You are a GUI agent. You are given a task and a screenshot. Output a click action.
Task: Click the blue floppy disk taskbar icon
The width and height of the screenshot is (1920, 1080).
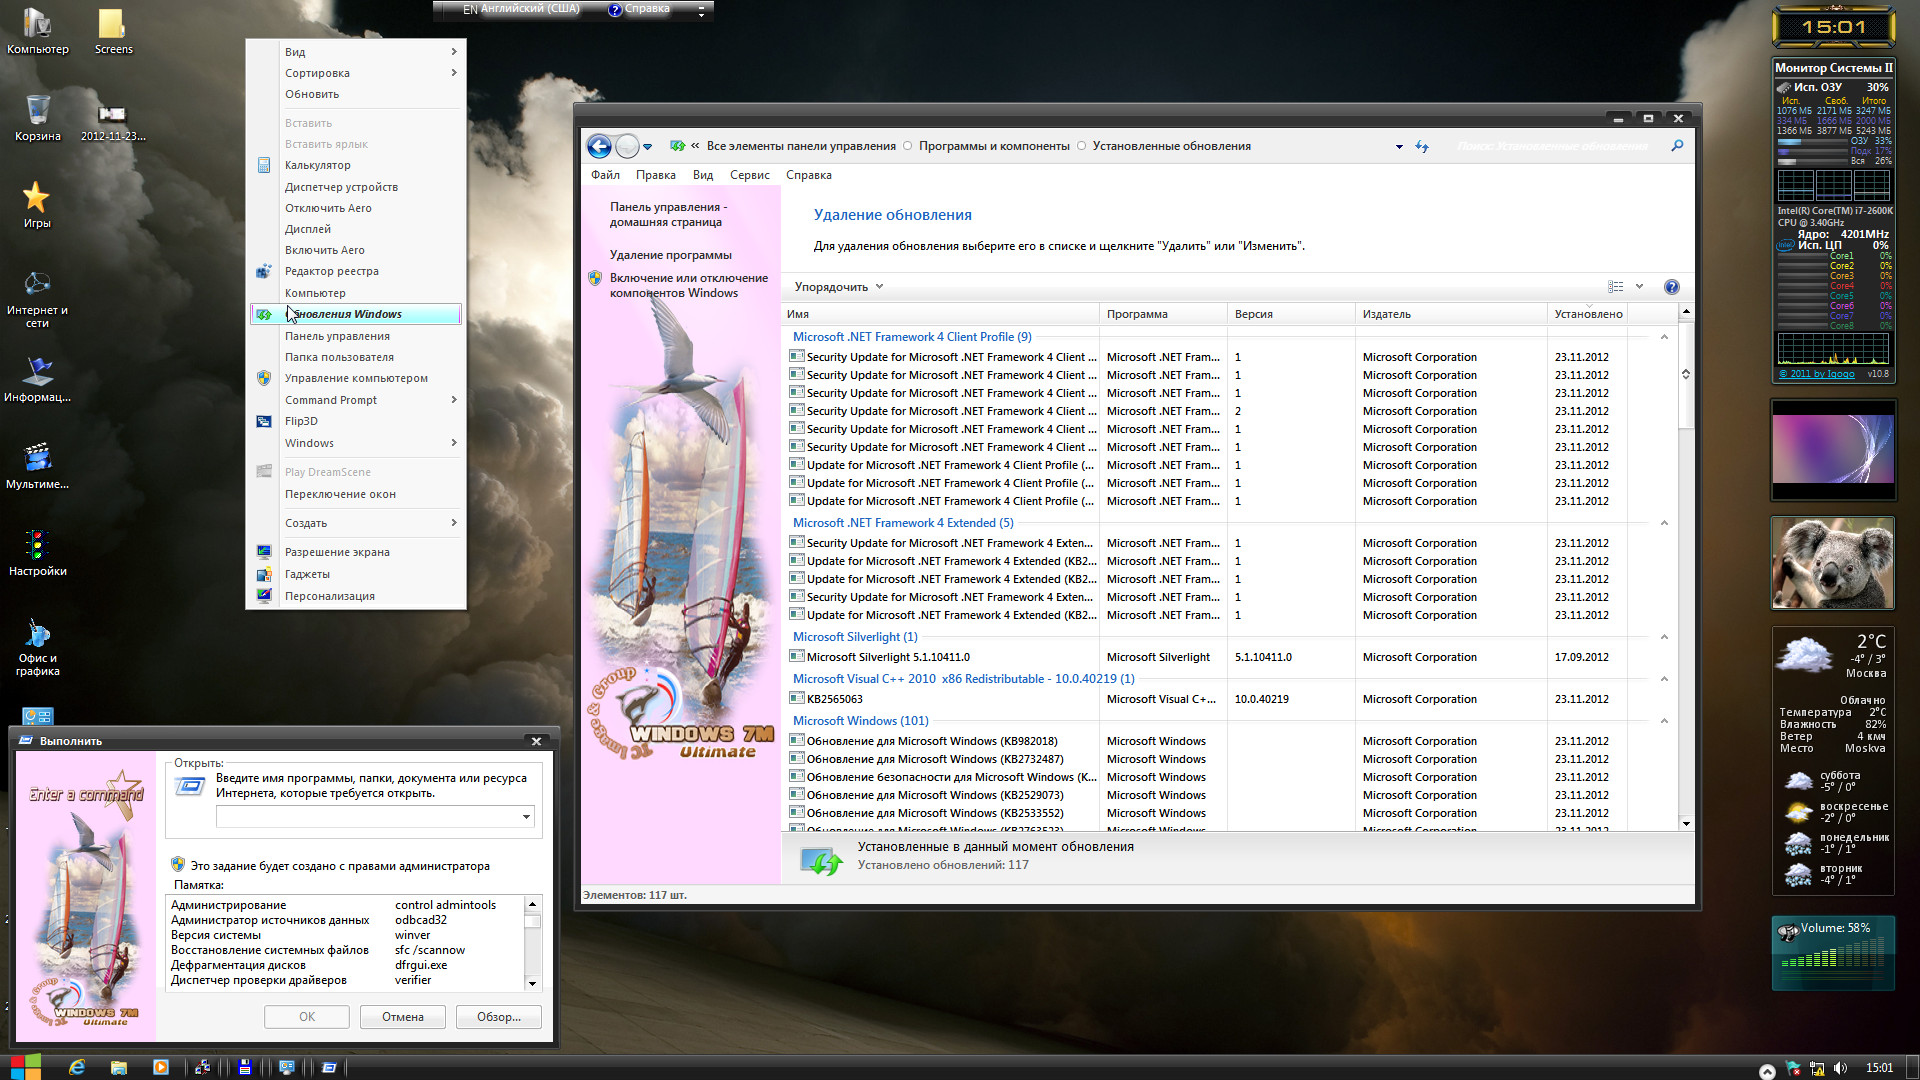tap(244, 1067)
